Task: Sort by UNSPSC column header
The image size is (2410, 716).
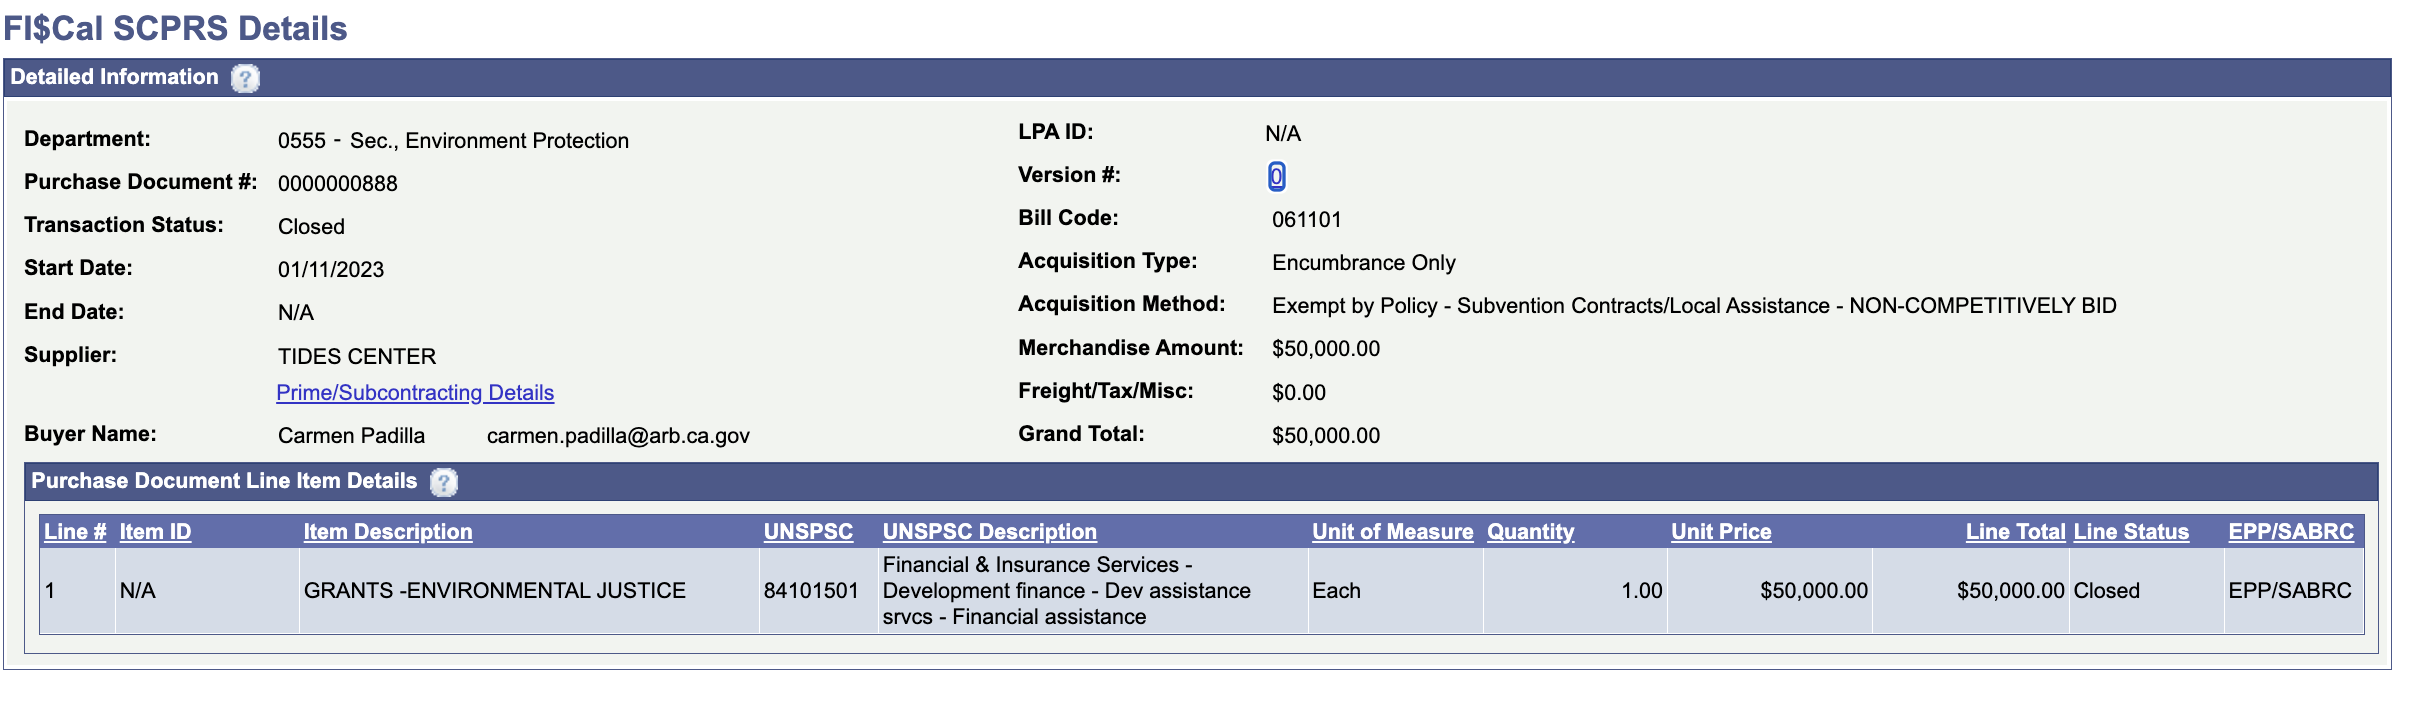Action: [x=808, y=532]
